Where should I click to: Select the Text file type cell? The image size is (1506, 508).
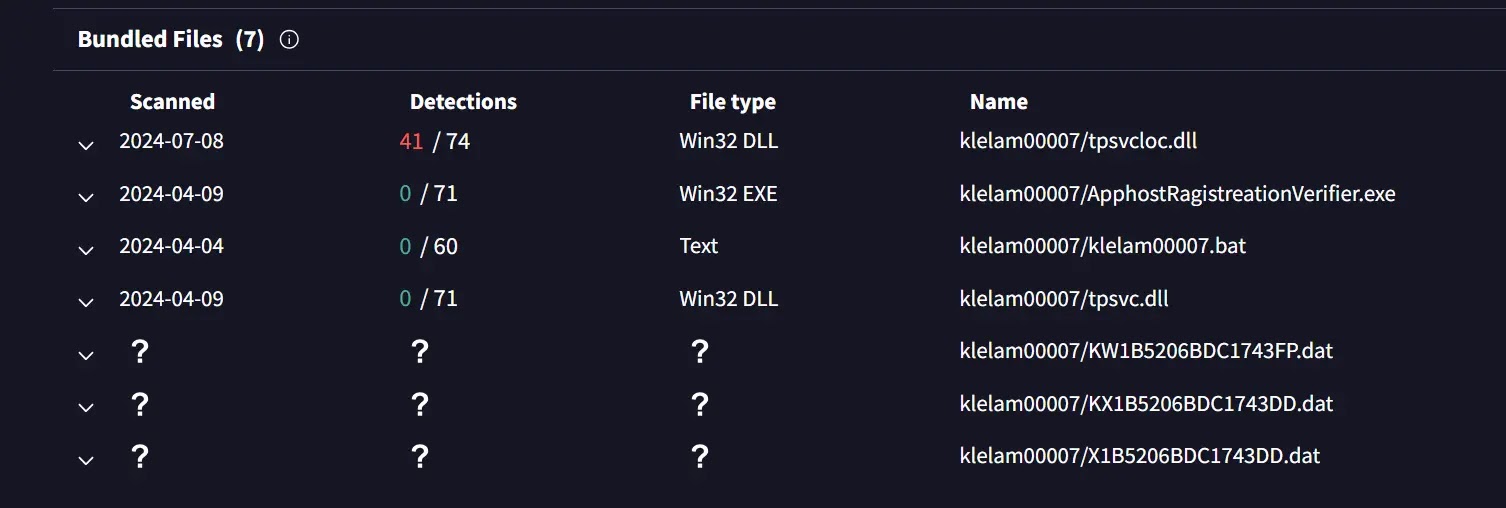click(x=699, y=246)
